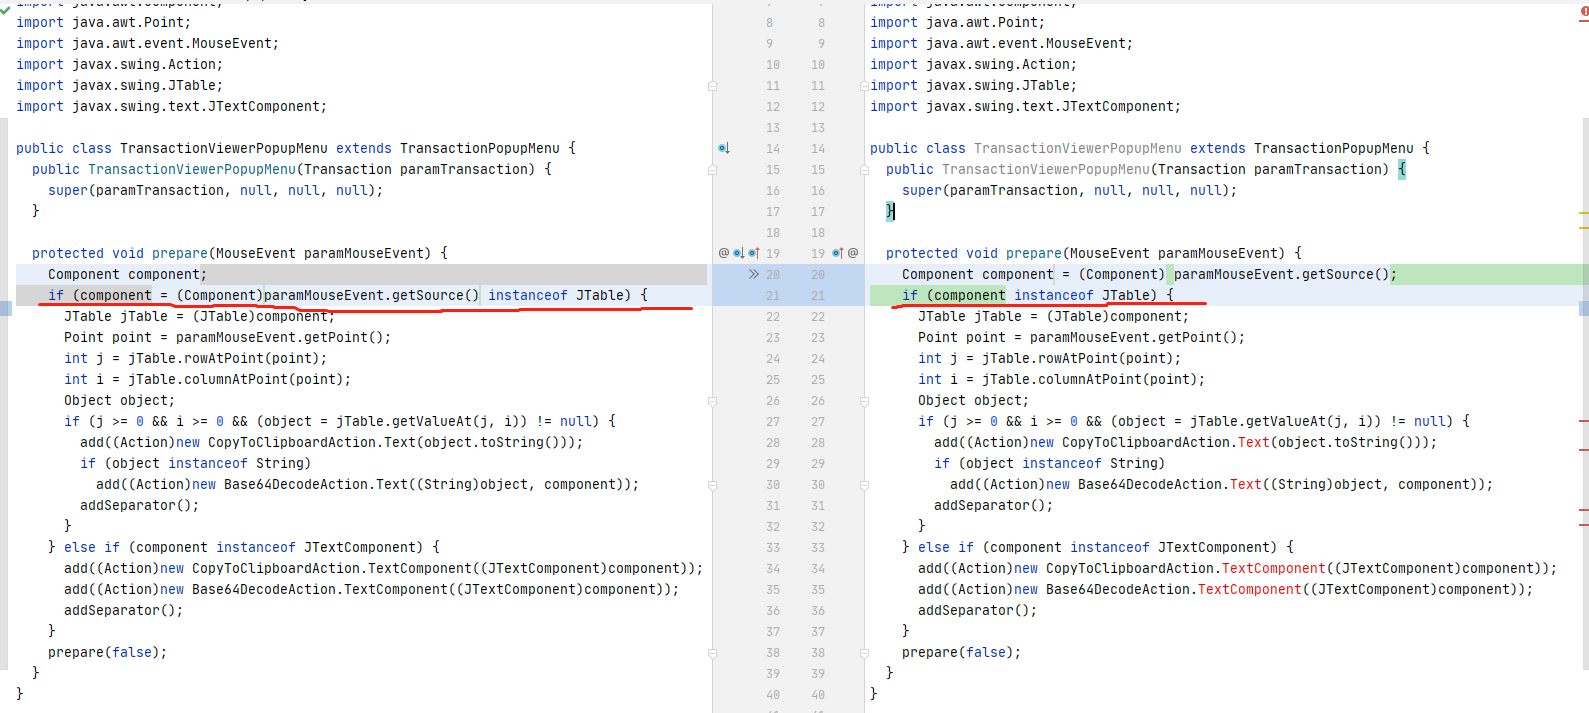The image size is (1589, 713).
Task: Click TransactionPopupMenu superclass in right pane
Action: [1333, 148]
